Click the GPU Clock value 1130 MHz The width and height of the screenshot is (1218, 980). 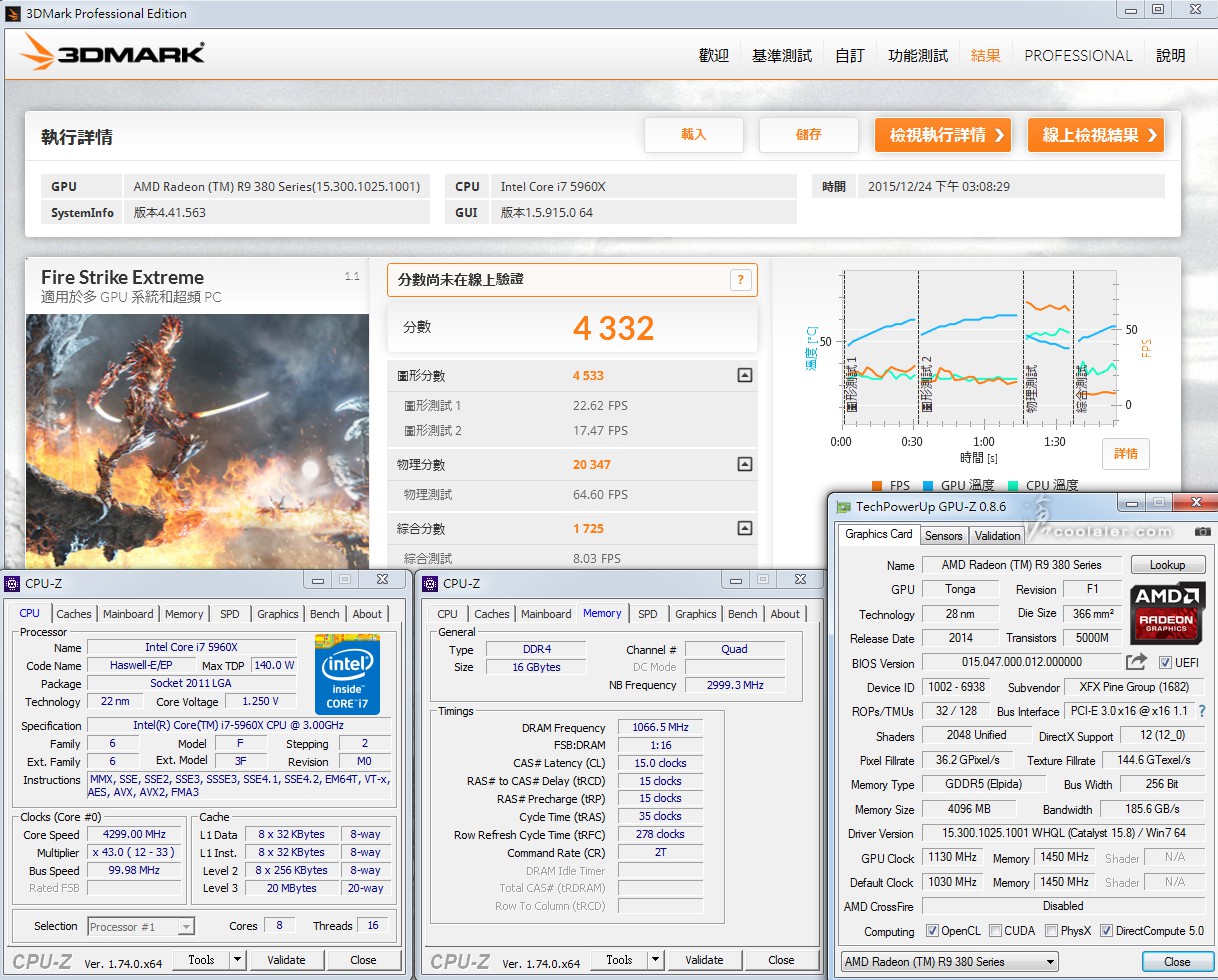[951, 857]
